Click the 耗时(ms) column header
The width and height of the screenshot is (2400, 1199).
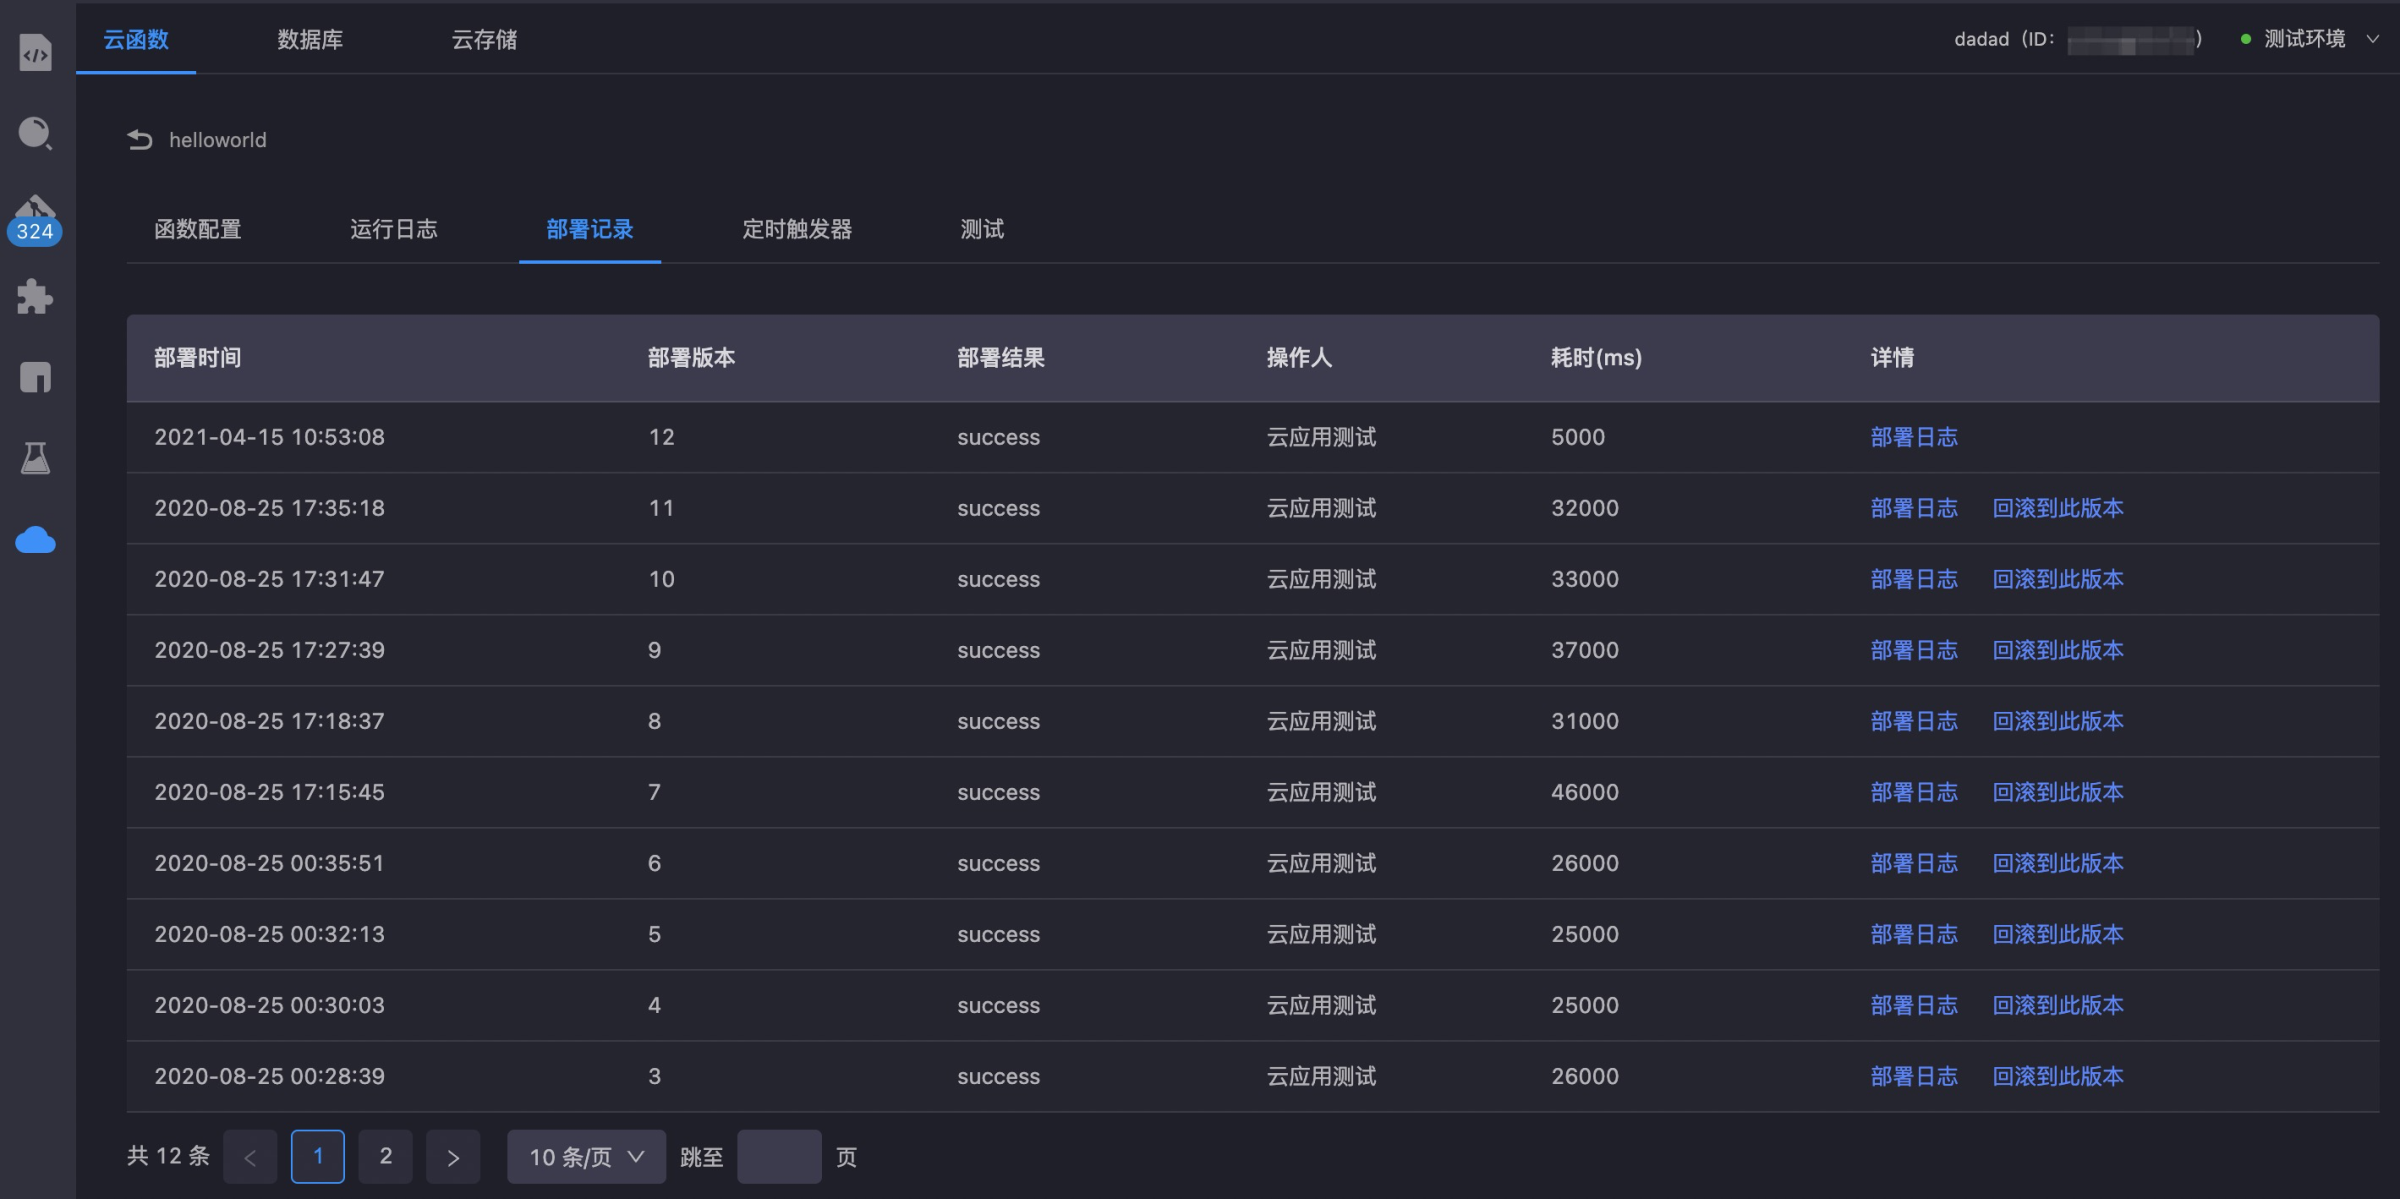click(1596, 358)
